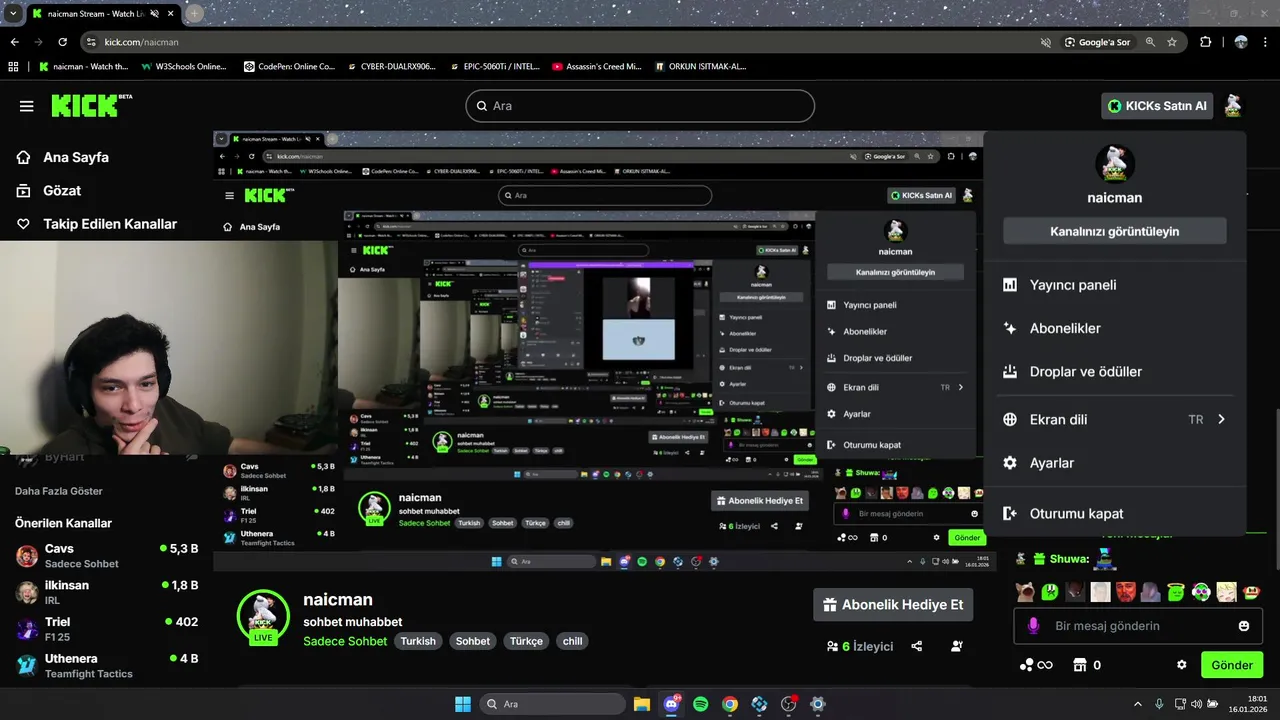Open Ana Sayfa home icon in sidebar

tap(24, 157)
